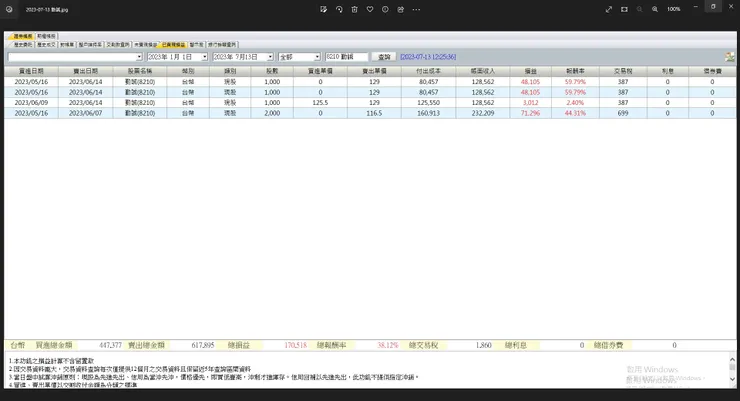The height and width of the screenshot is (401, 740).
Task: Click cost cell 160,913
Action: pos(429,113)
